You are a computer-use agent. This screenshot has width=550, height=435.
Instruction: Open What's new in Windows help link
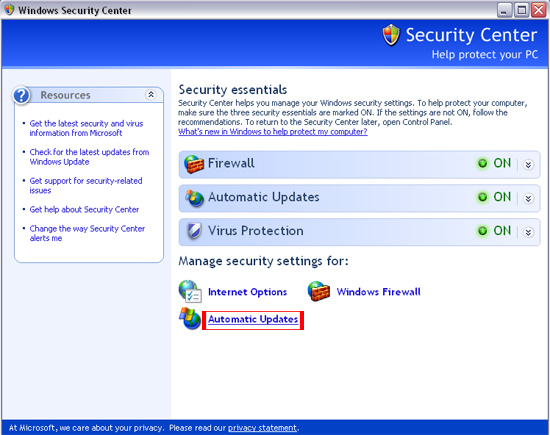point(273,132)
